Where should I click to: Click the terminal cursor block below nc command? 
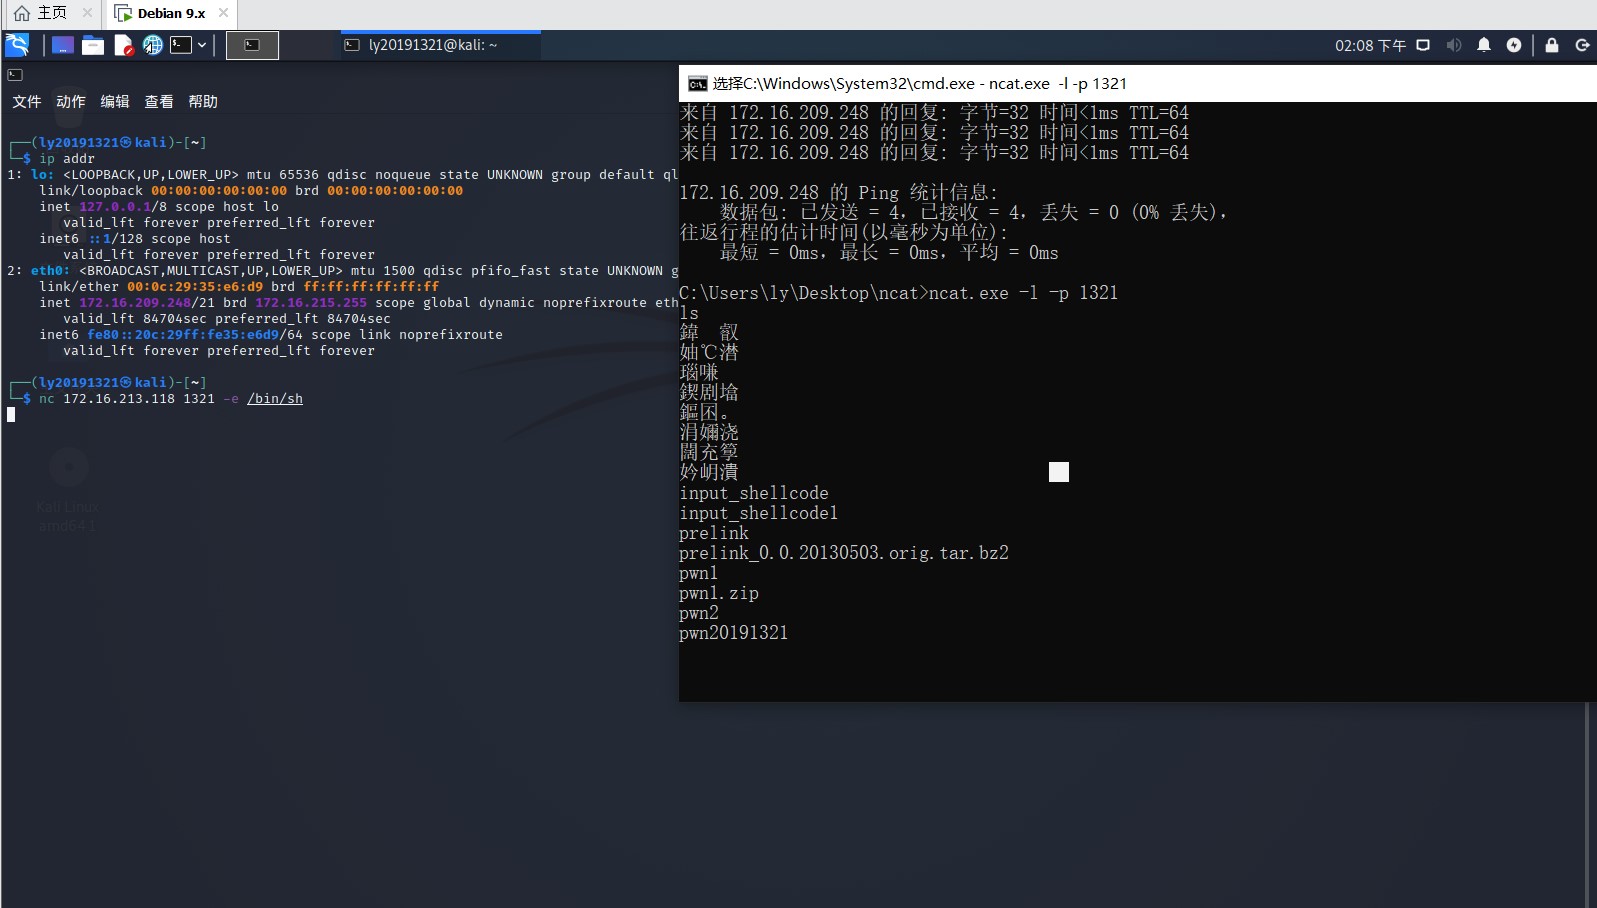(x=11, y=415)
